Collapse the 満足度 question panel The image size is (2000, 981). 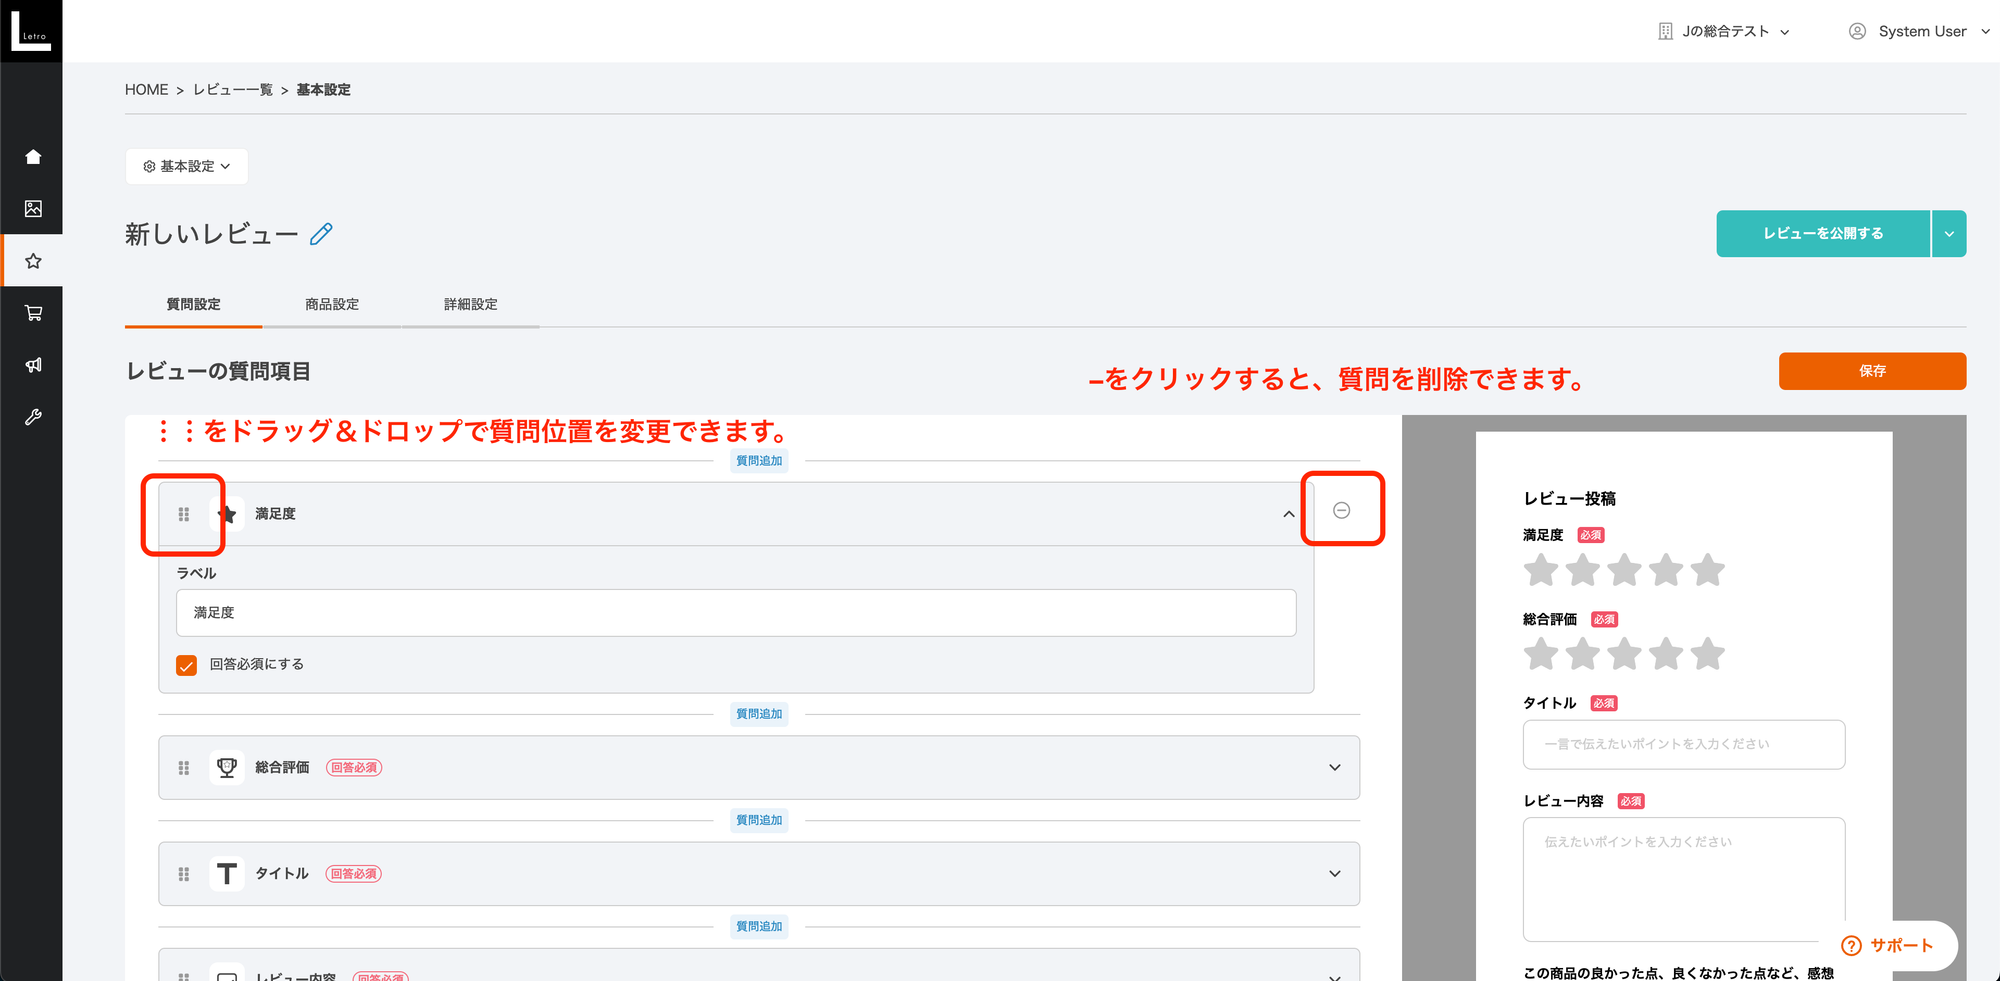click(1288, 514)
